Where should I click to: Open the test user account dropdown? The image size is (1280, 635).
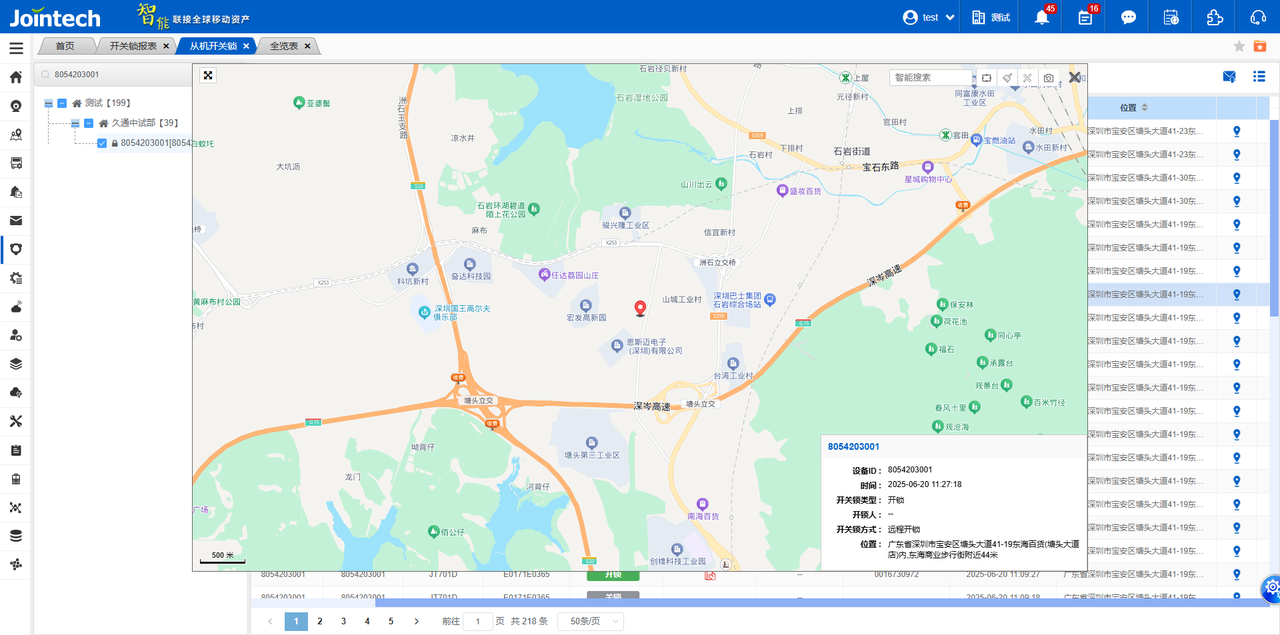tap(929, 17)
